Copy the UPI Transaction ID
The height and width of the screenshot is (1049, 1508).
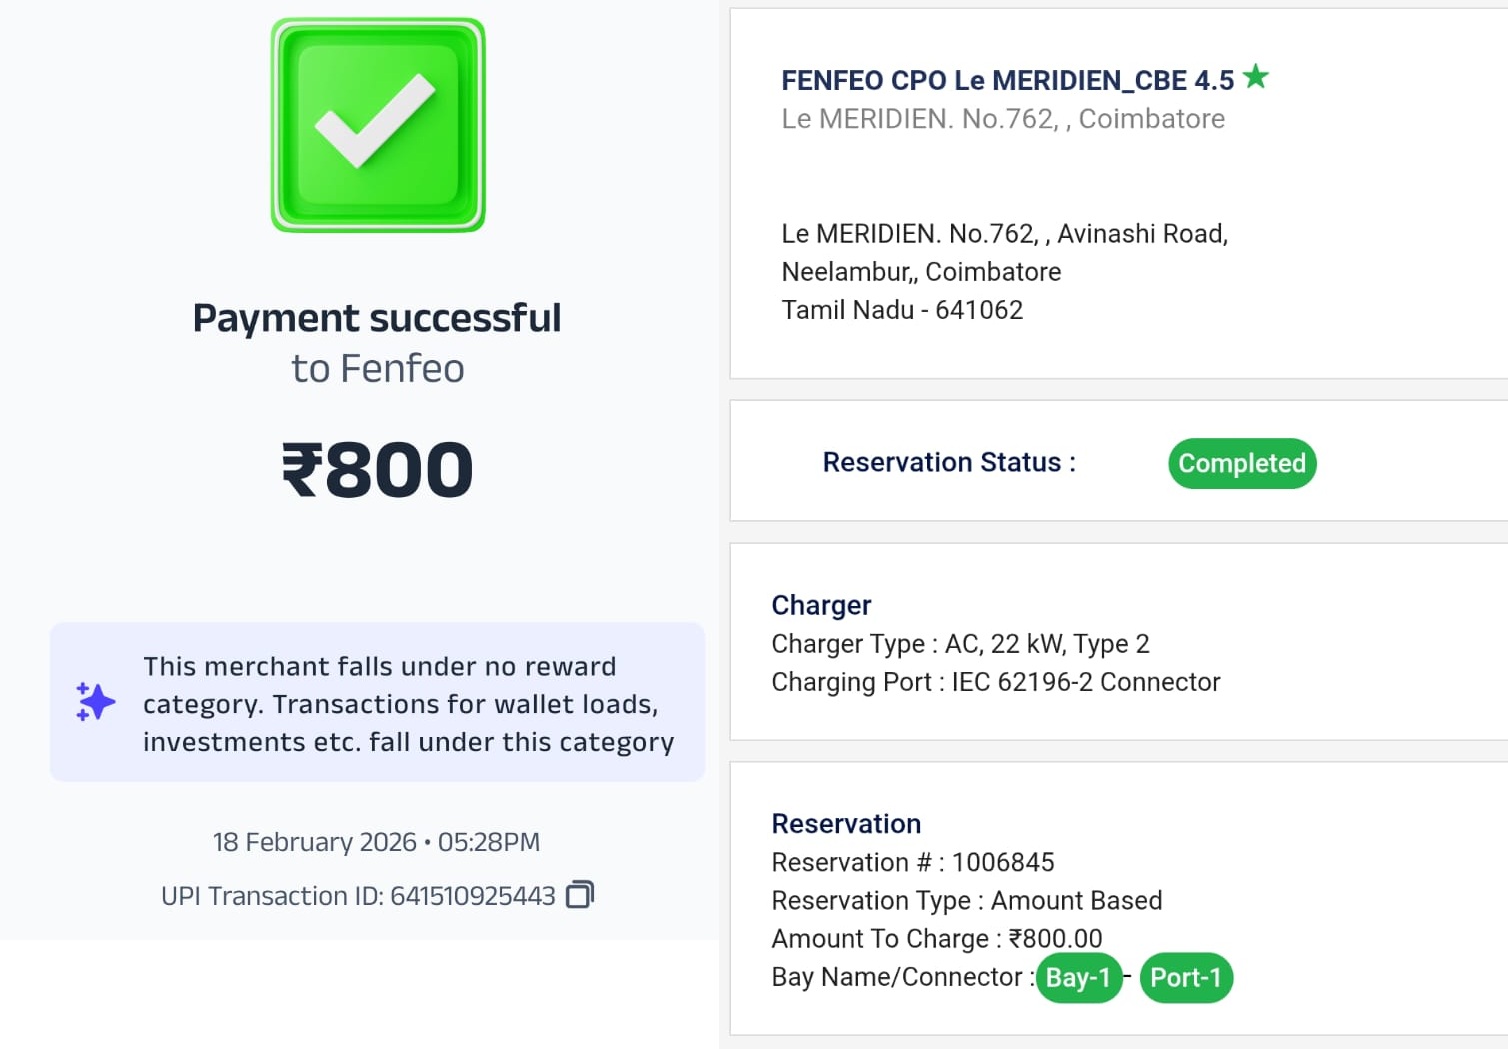coord(580,894)
